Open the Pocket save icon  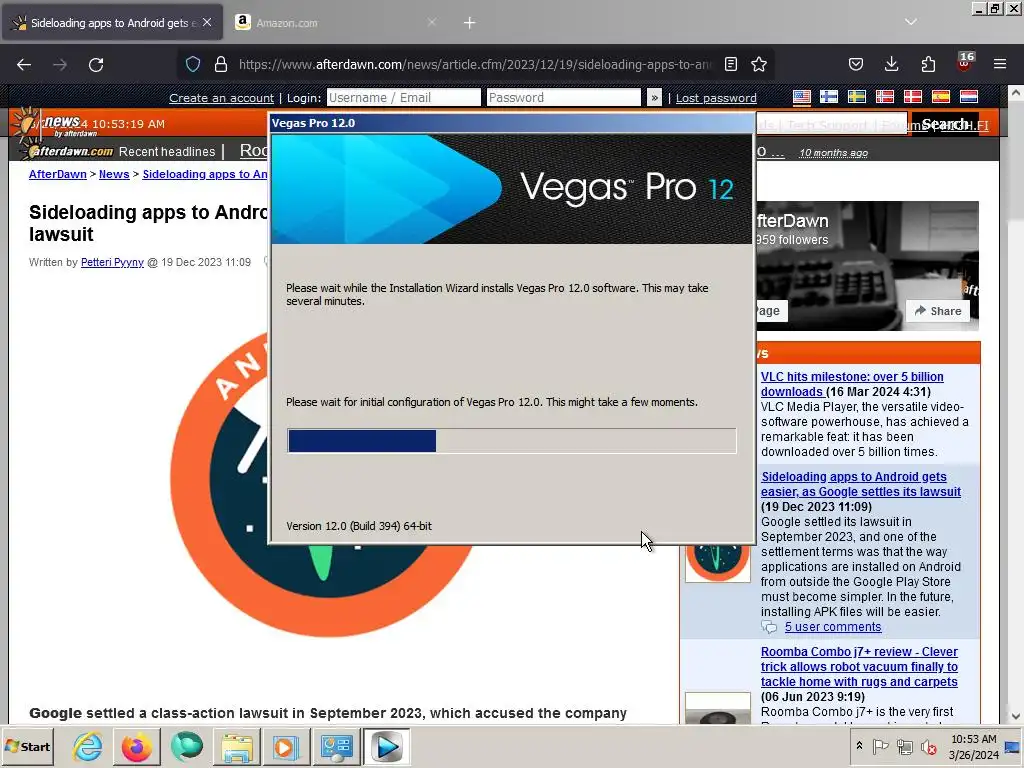point(856,64)
